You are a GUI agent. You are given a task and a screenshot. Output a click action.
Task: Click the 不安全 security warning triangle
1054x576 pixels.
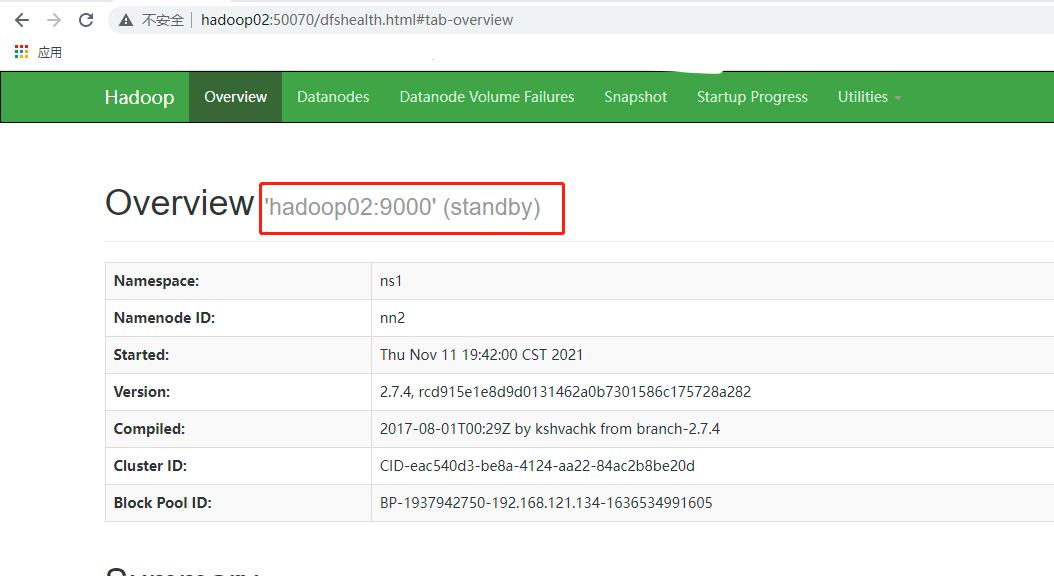pyautogui.click(x=125, y=19)
